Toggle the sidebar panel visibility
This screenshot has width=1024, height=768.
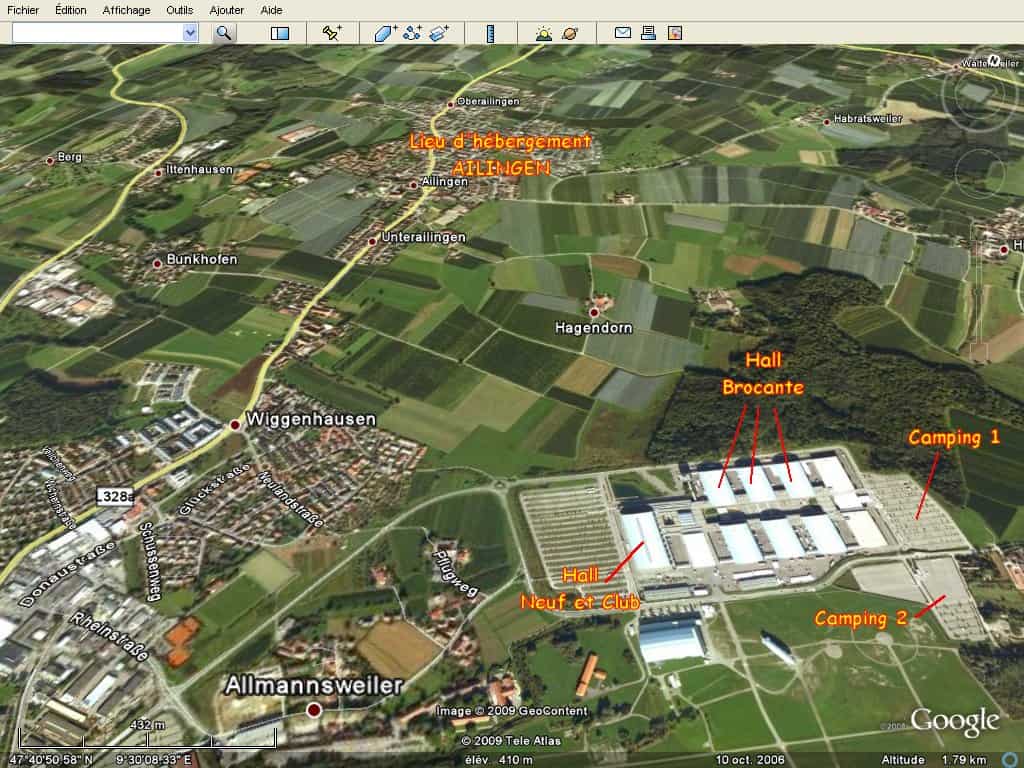pos(280,33)
